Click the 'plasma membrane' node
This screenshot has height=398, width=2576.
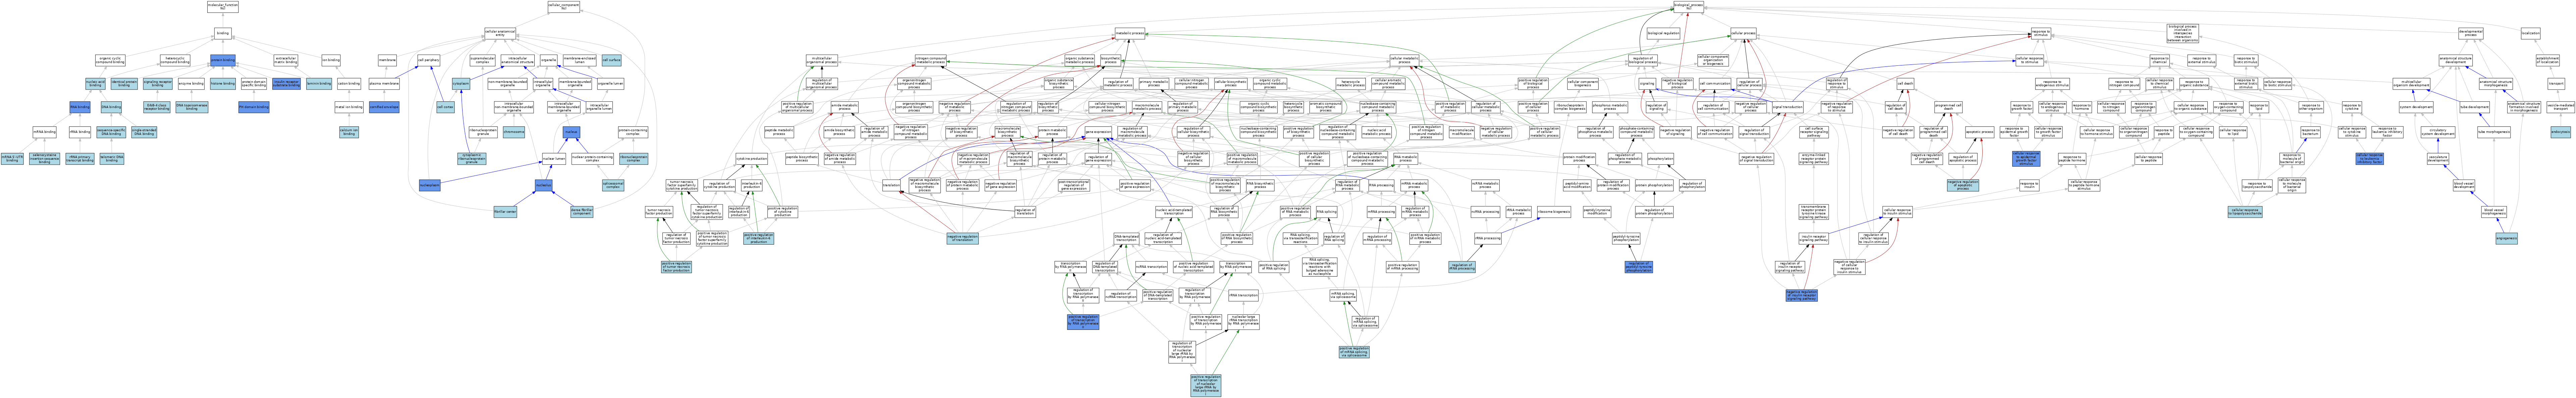[x=384, y=84]
